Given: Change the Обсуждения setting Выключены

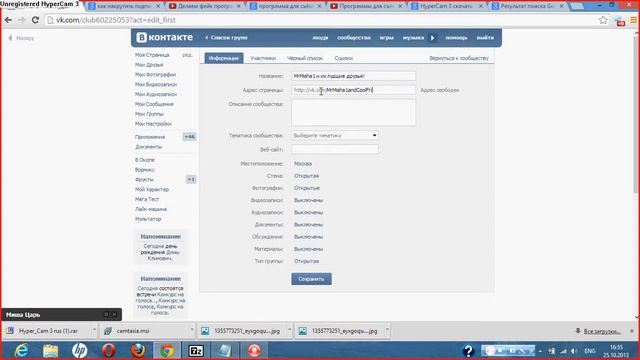Looking at the screenshot, I should [309, 237].
